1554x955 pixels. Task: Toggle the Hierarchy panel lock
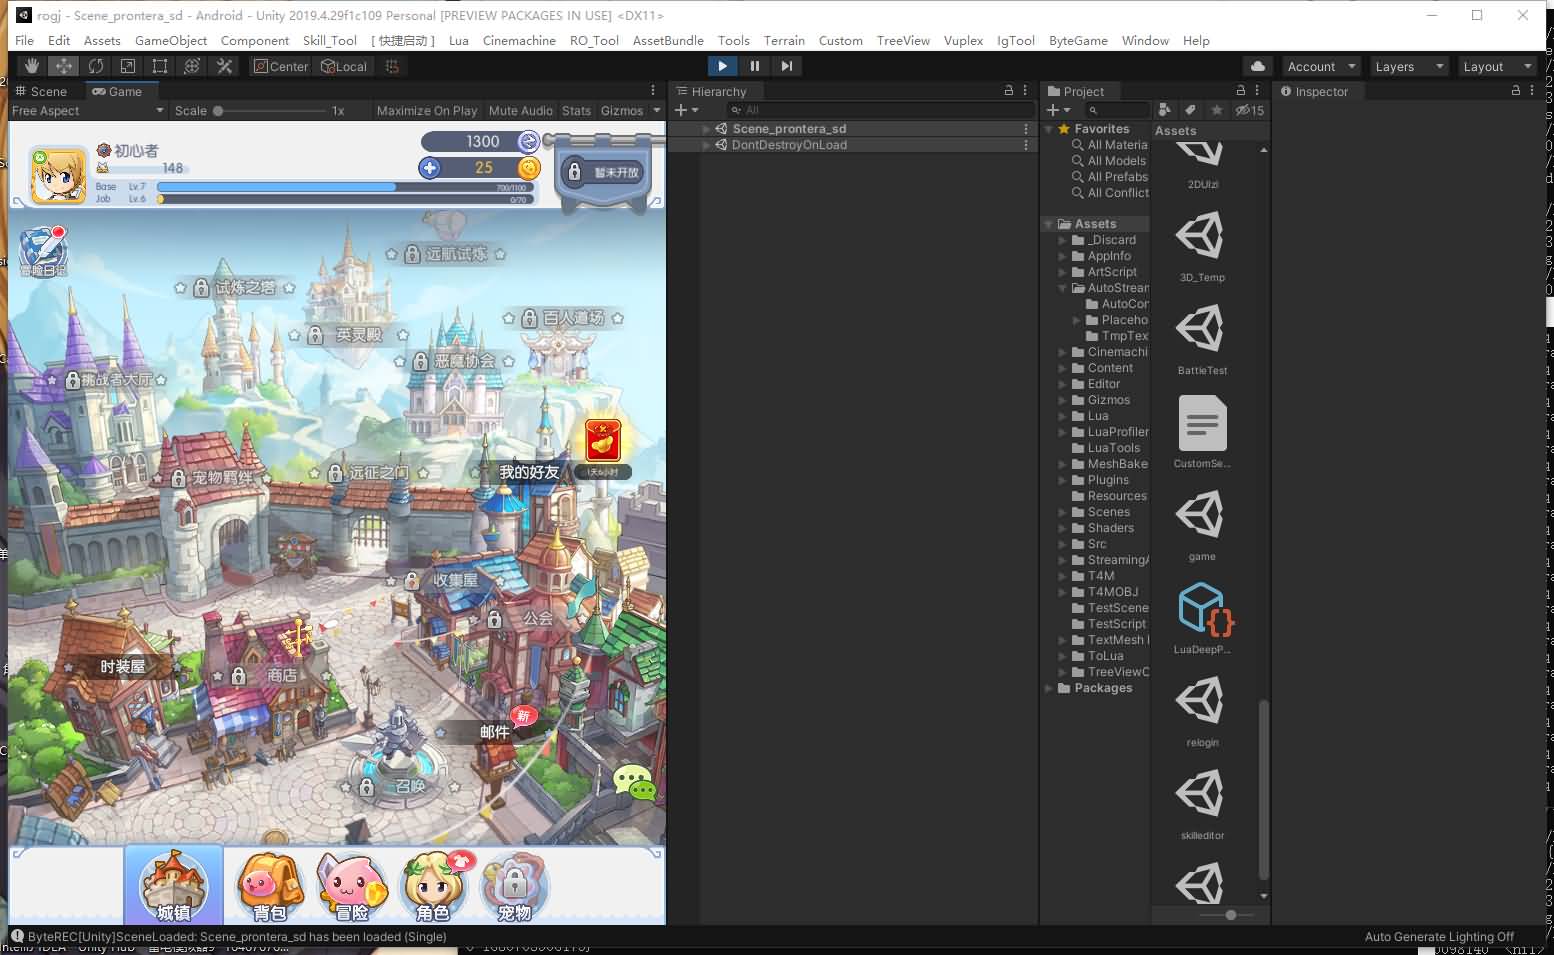coord(1008,91)
